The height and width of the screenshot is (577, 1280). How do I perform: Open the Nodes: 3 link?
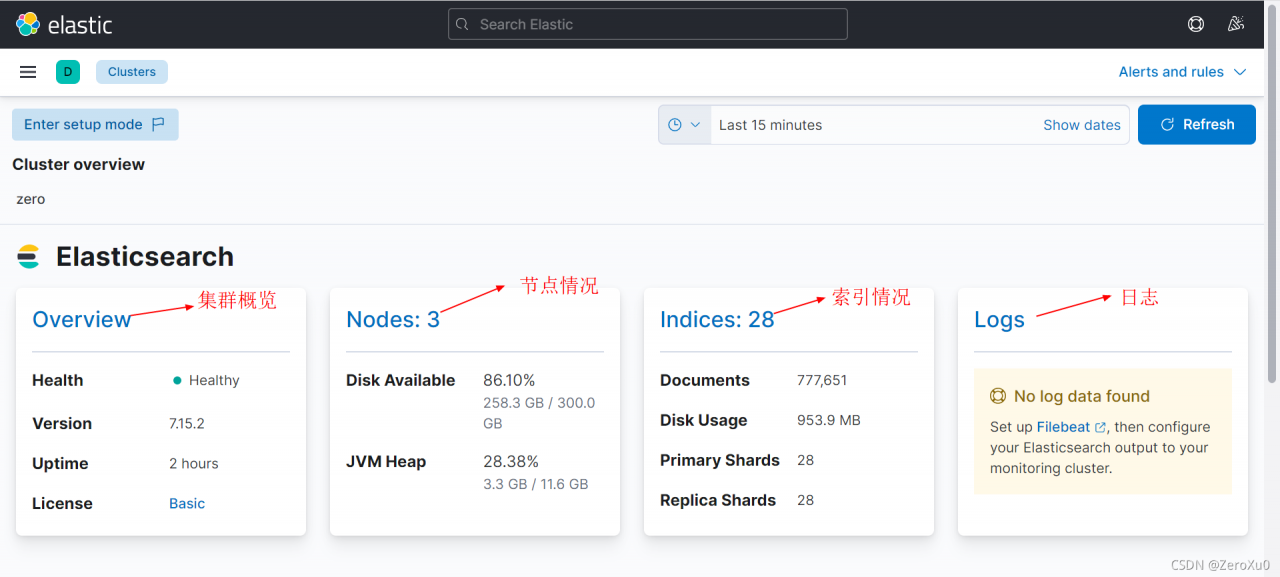click(393, 319)
